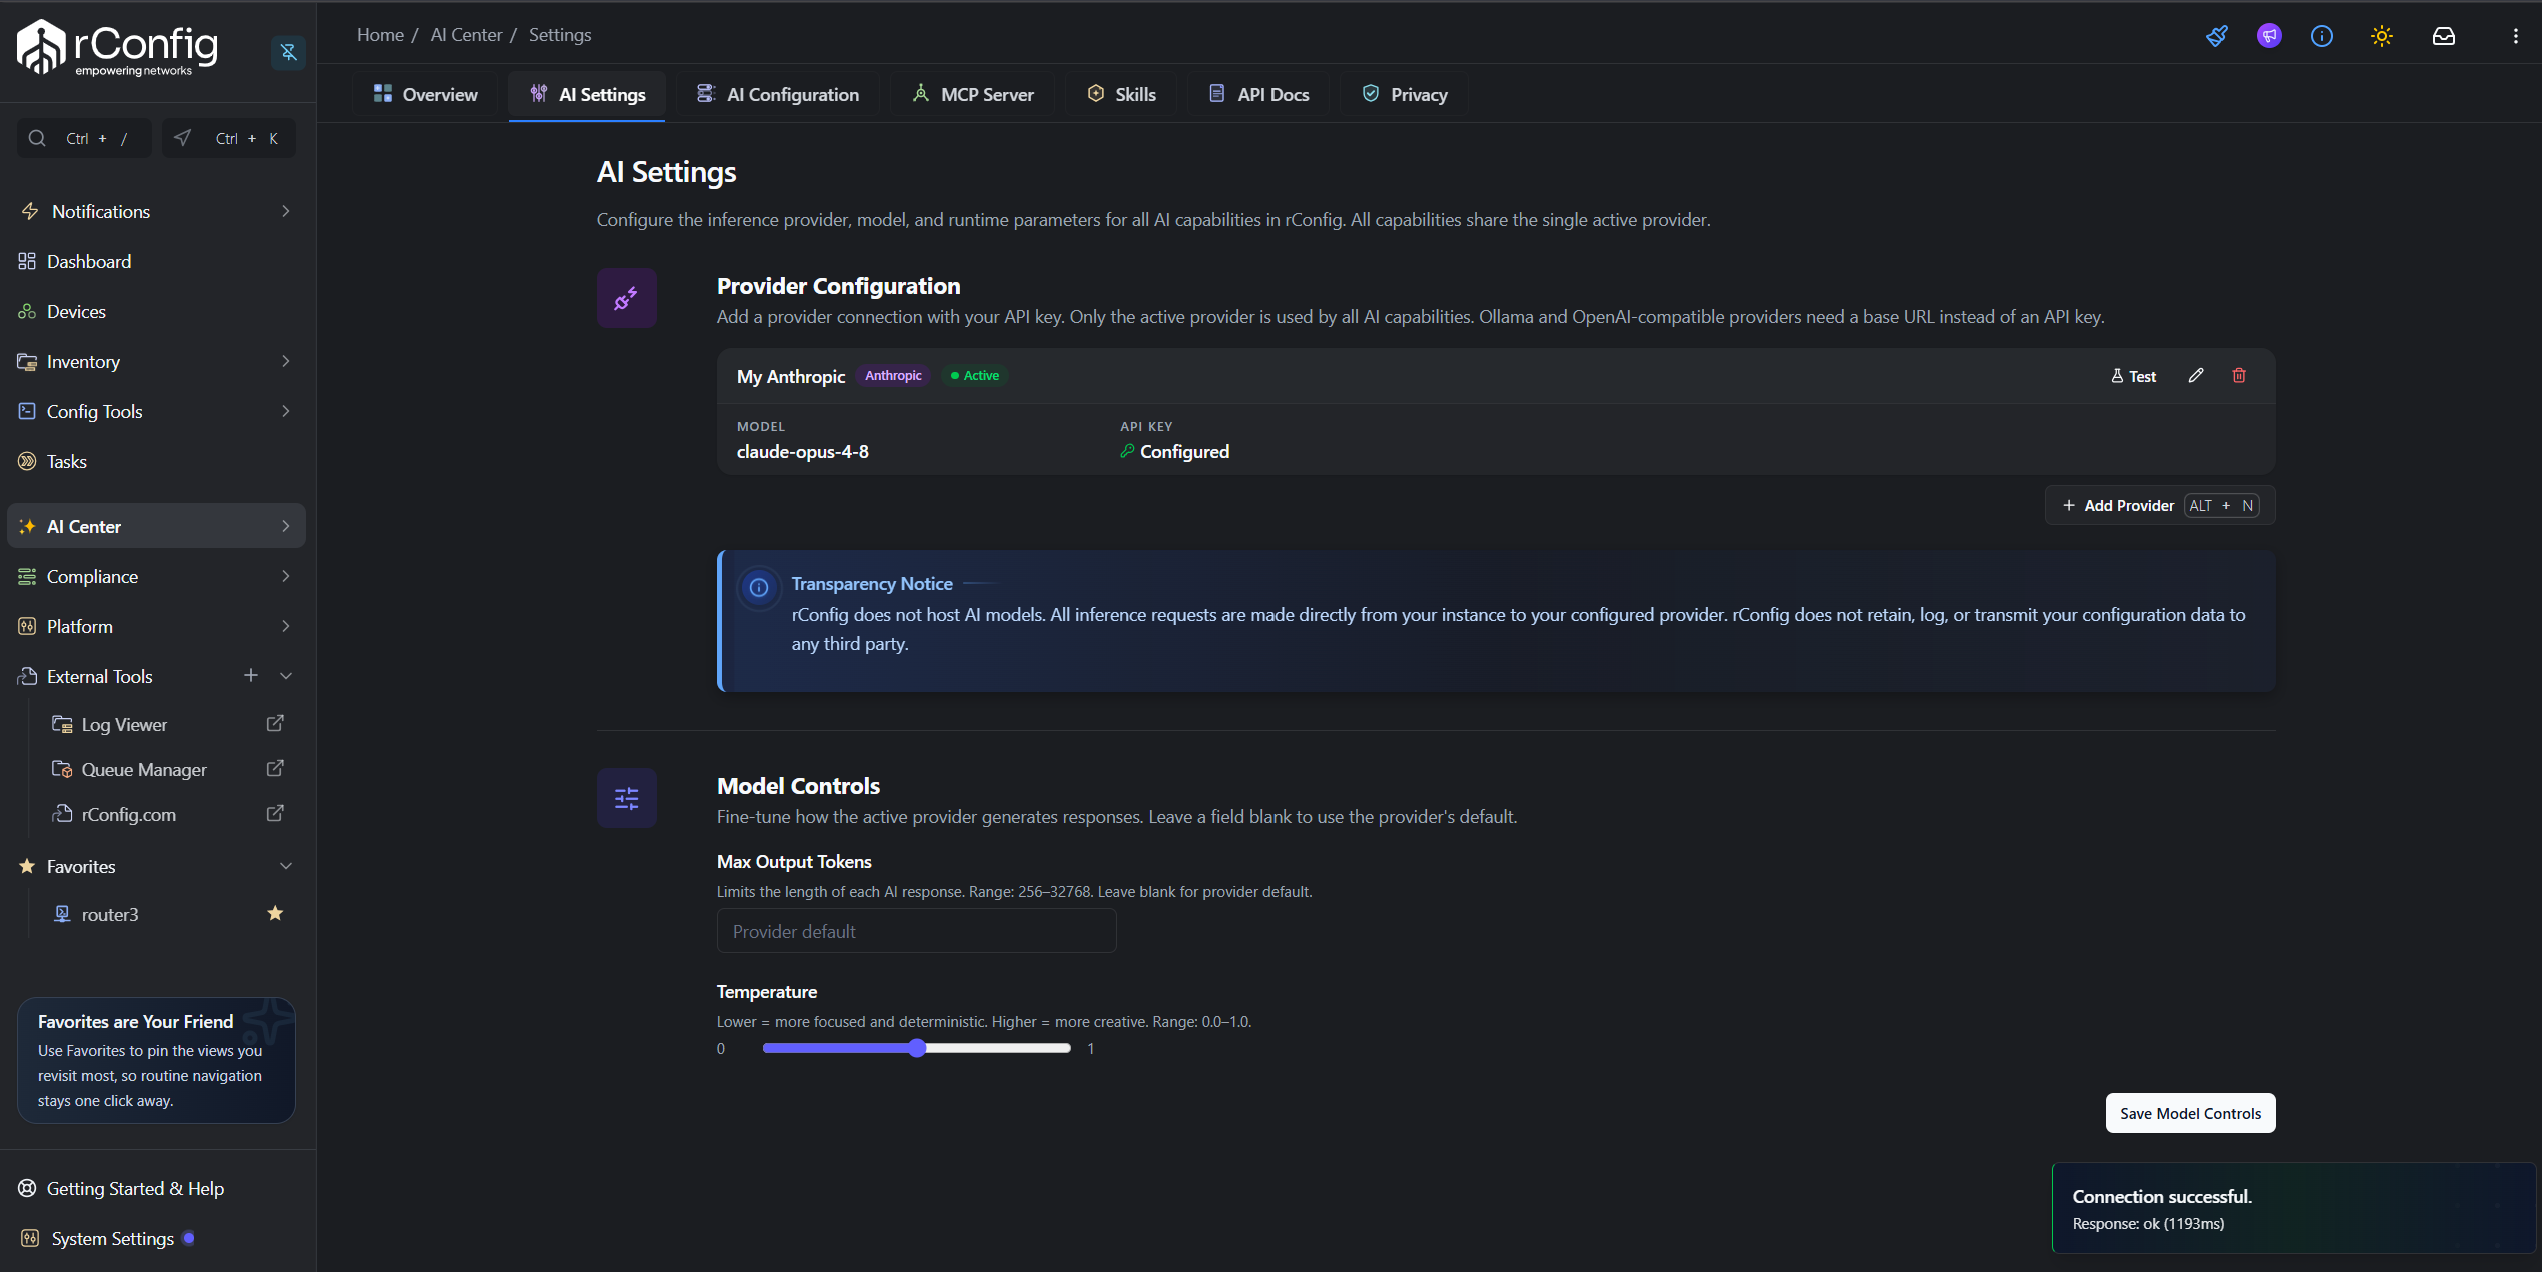This screenshot has width=2542, height=1272.
Task: Click the Add Provider button
Action: (x=2160, y=505)
